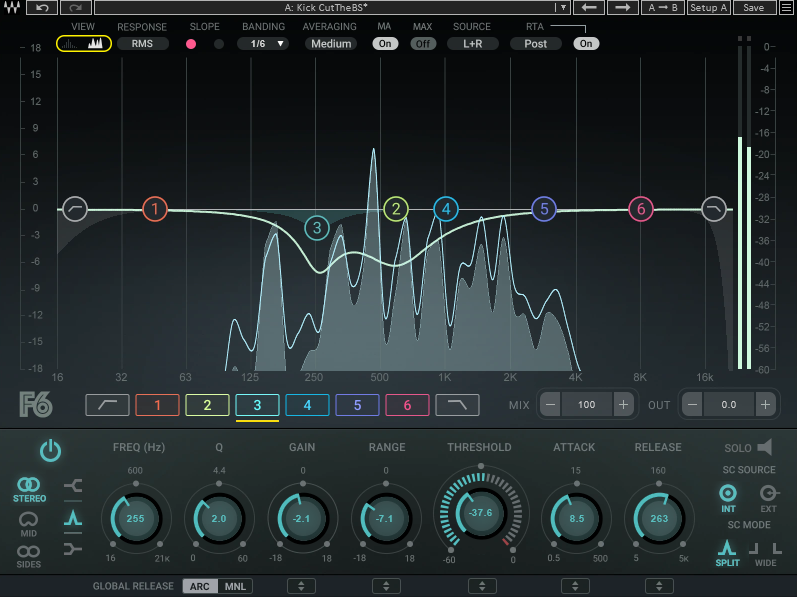Click the Threshold knob
The height and width of the screenshot is (597, 797).
pos(480,512)
